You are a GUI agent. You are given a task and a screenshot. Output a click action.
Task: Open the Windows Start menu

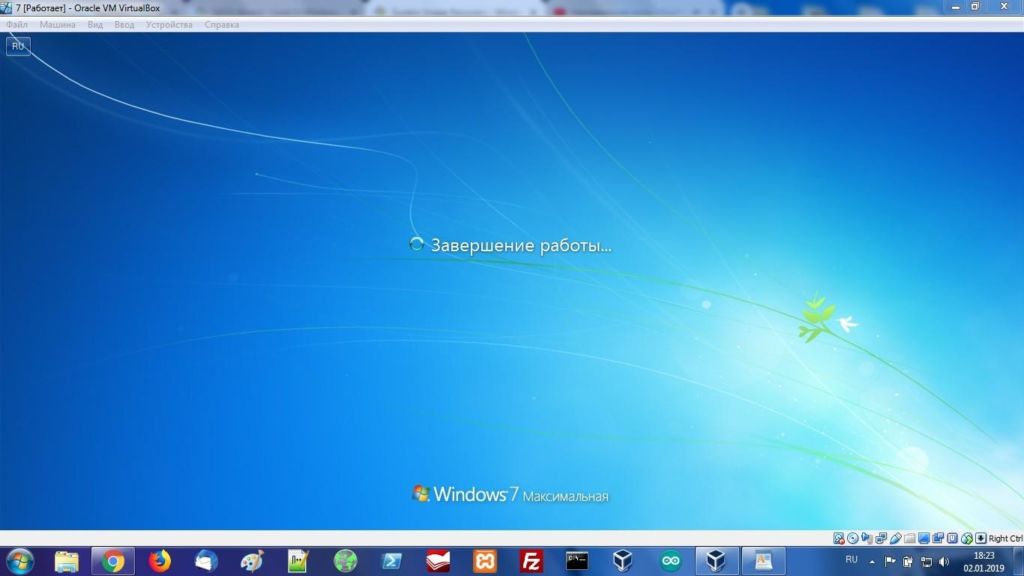[x=20, y=562]
